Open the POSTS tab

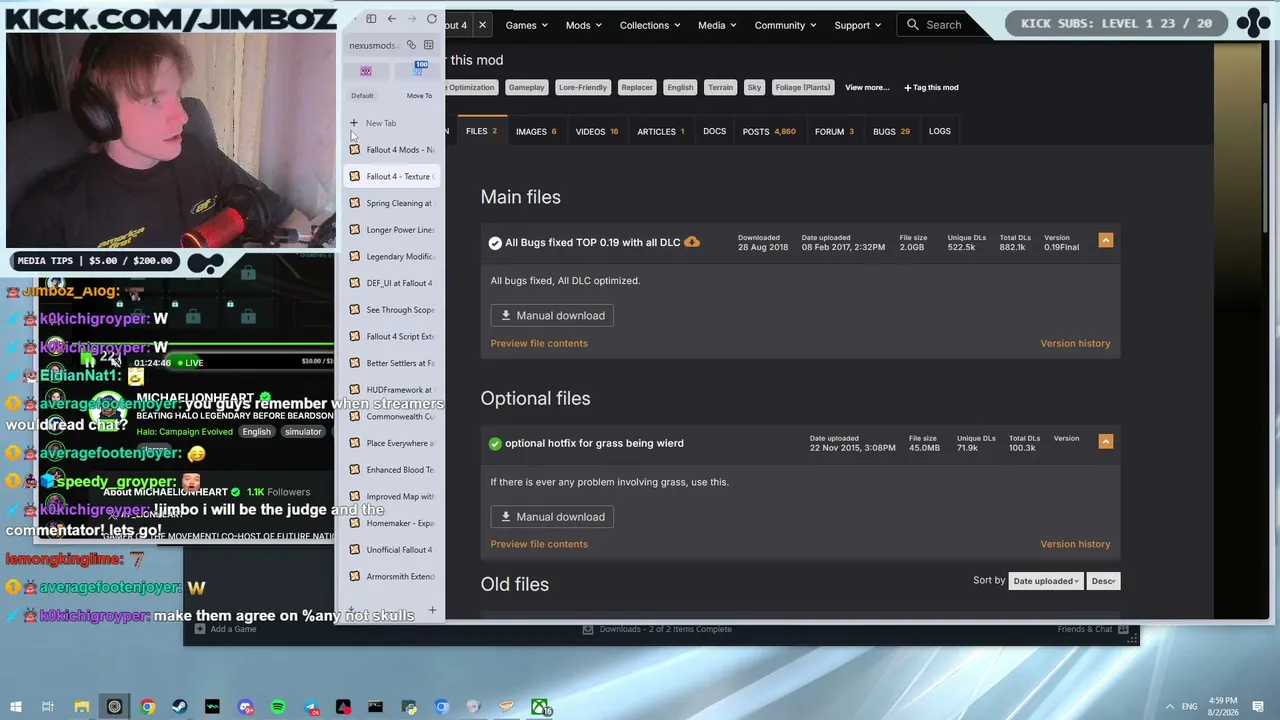pos(769,131)
